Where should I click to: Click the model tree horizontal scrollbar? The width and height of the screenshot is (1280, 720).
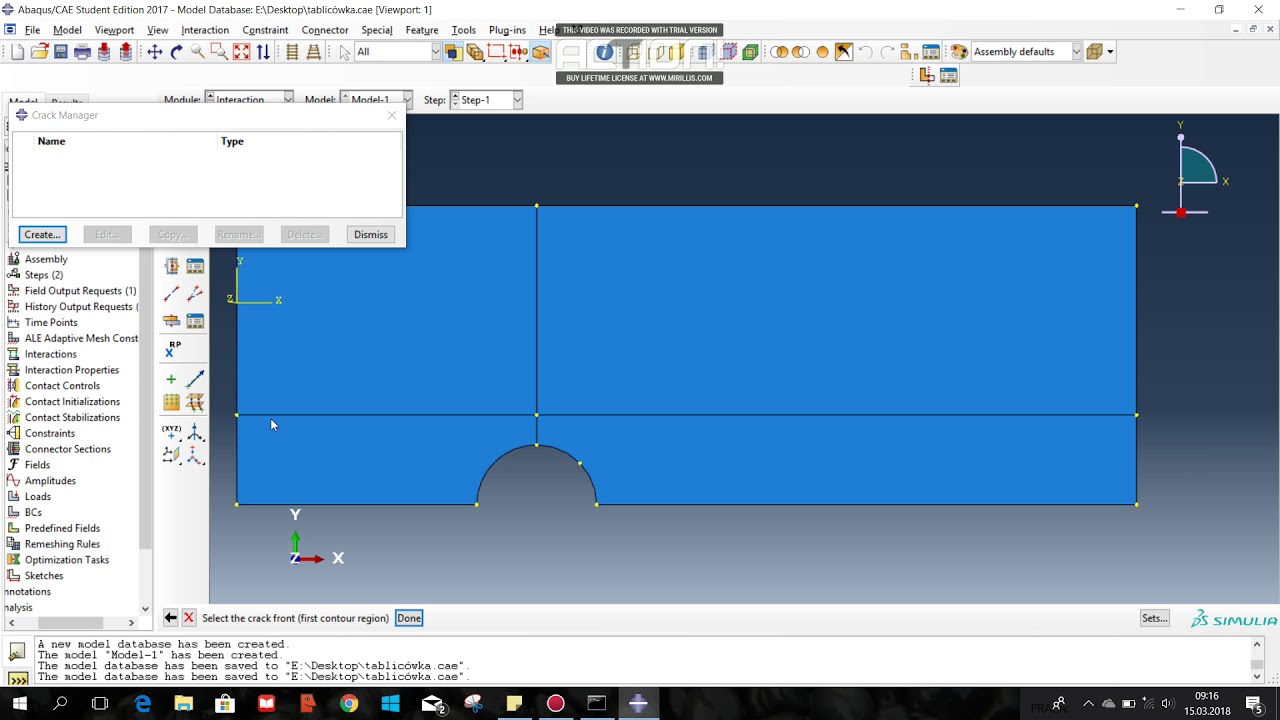tap(70, 623)
